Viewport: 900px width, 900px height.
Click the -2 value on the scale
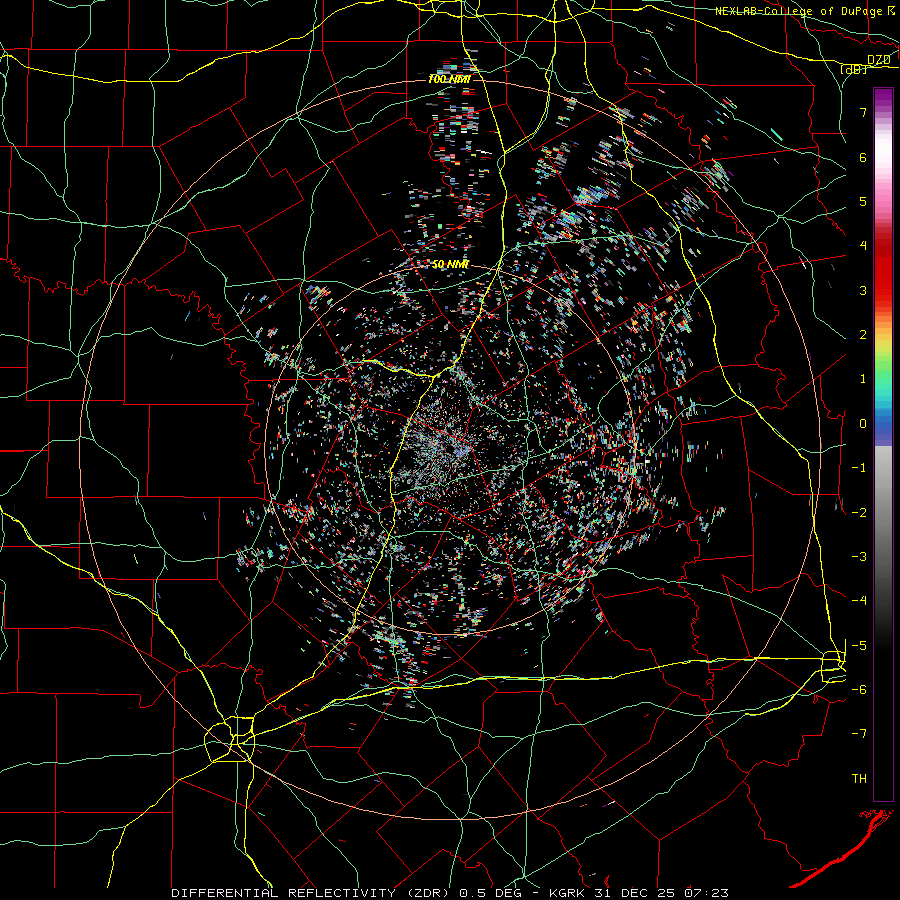(859, 513)
